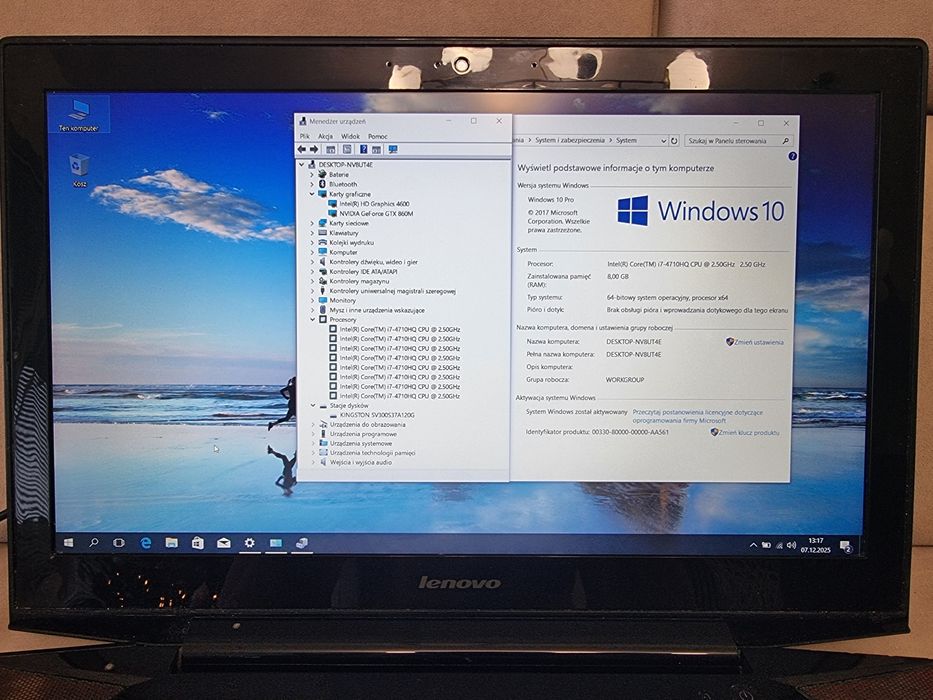Launch Microsoft Edge from the taskbar
Screen dimensions: 933x700
point(145,543)
